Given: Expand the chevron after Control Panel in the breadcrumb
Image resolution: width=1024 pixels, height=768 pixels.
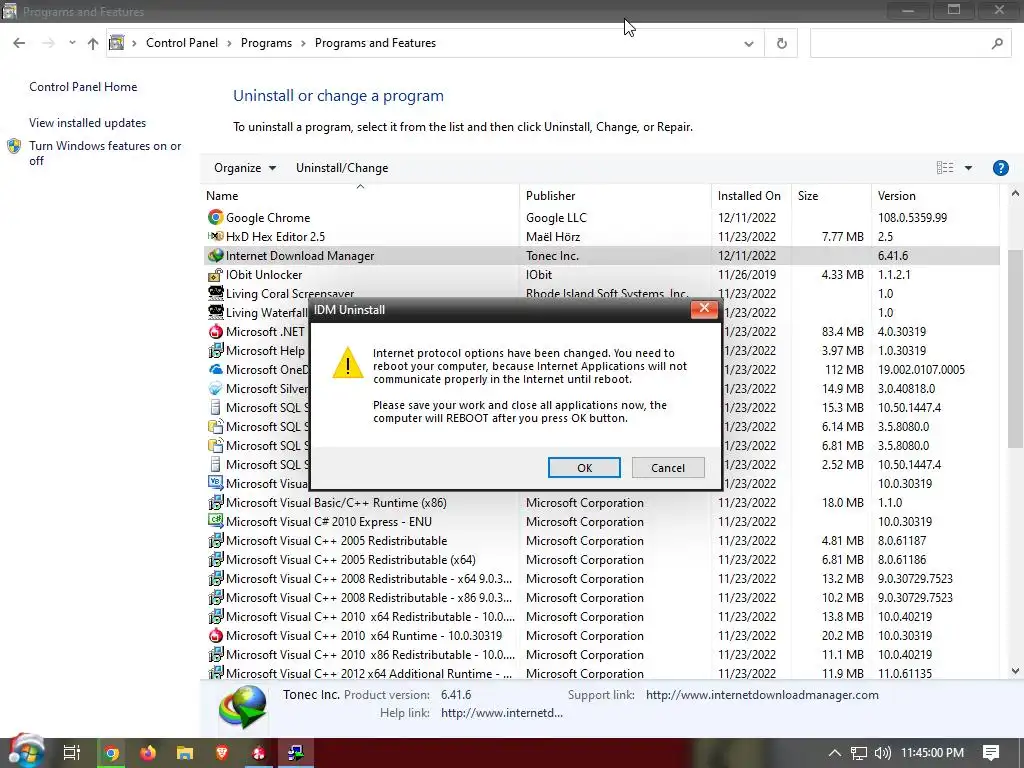Looking at the screenshot, I should pyautogui.click(x=229, y=43).
